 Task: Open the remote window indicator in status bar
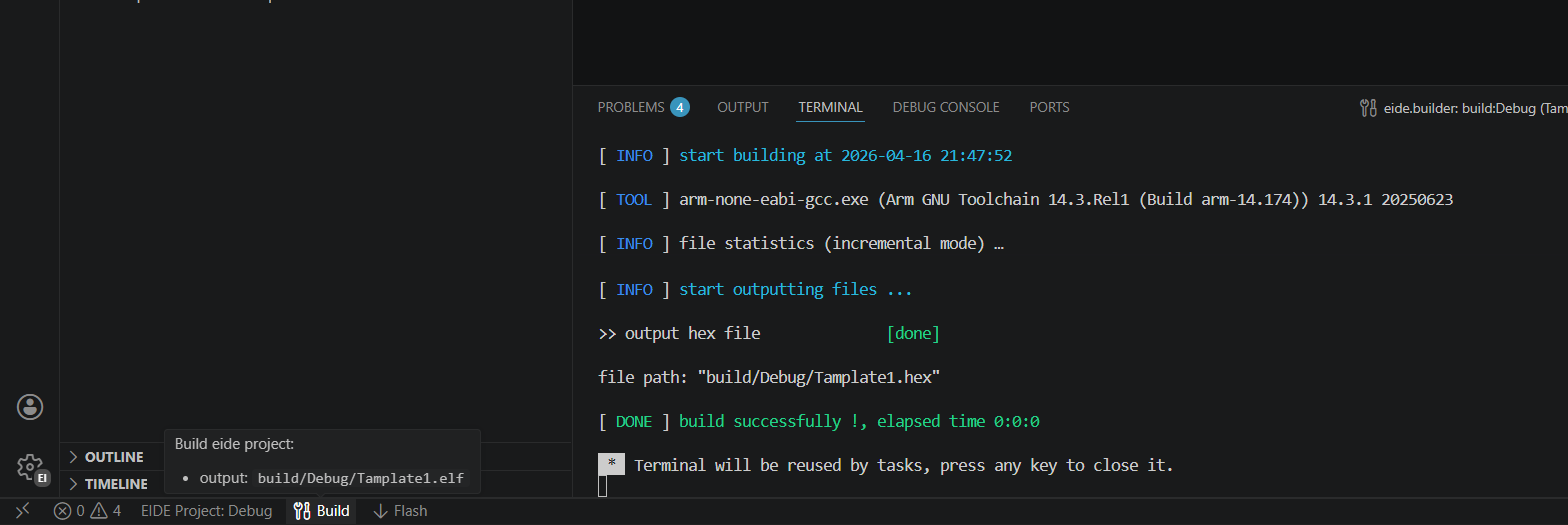coord(22,511)
